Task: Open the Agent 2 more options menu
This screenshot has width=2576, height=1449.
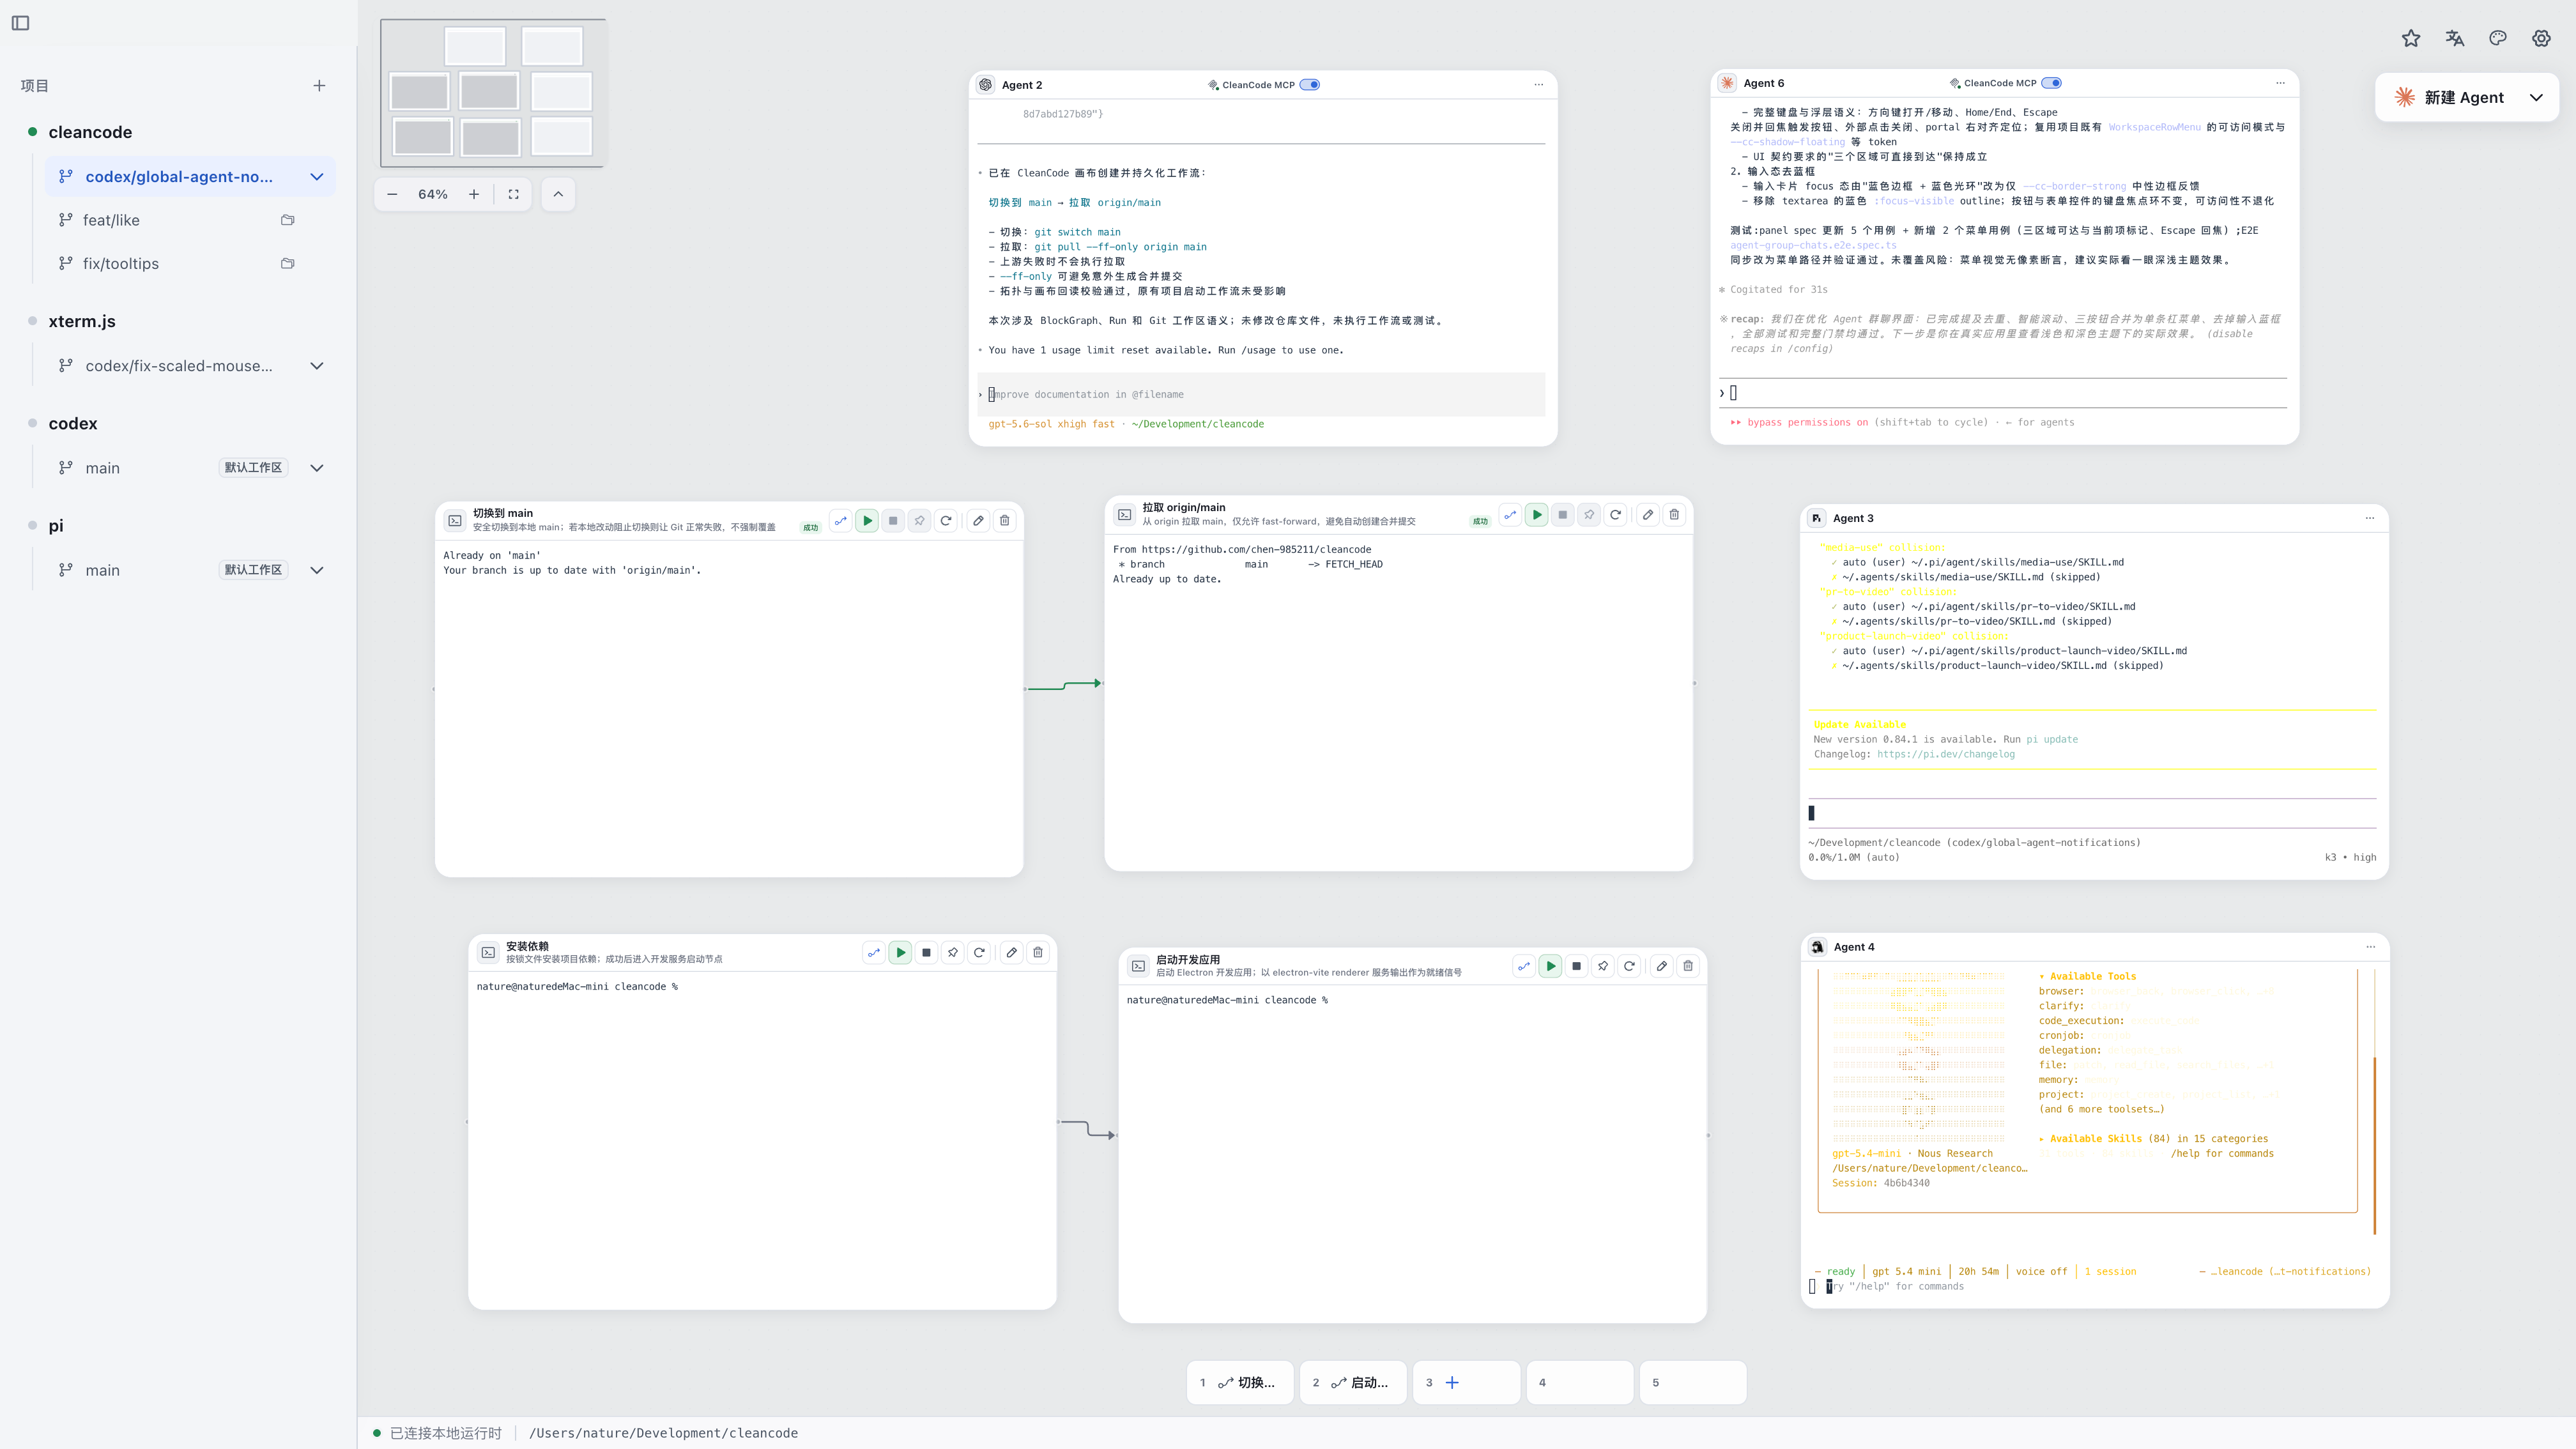Action: pyautogui.click(x=1539, y=85)
